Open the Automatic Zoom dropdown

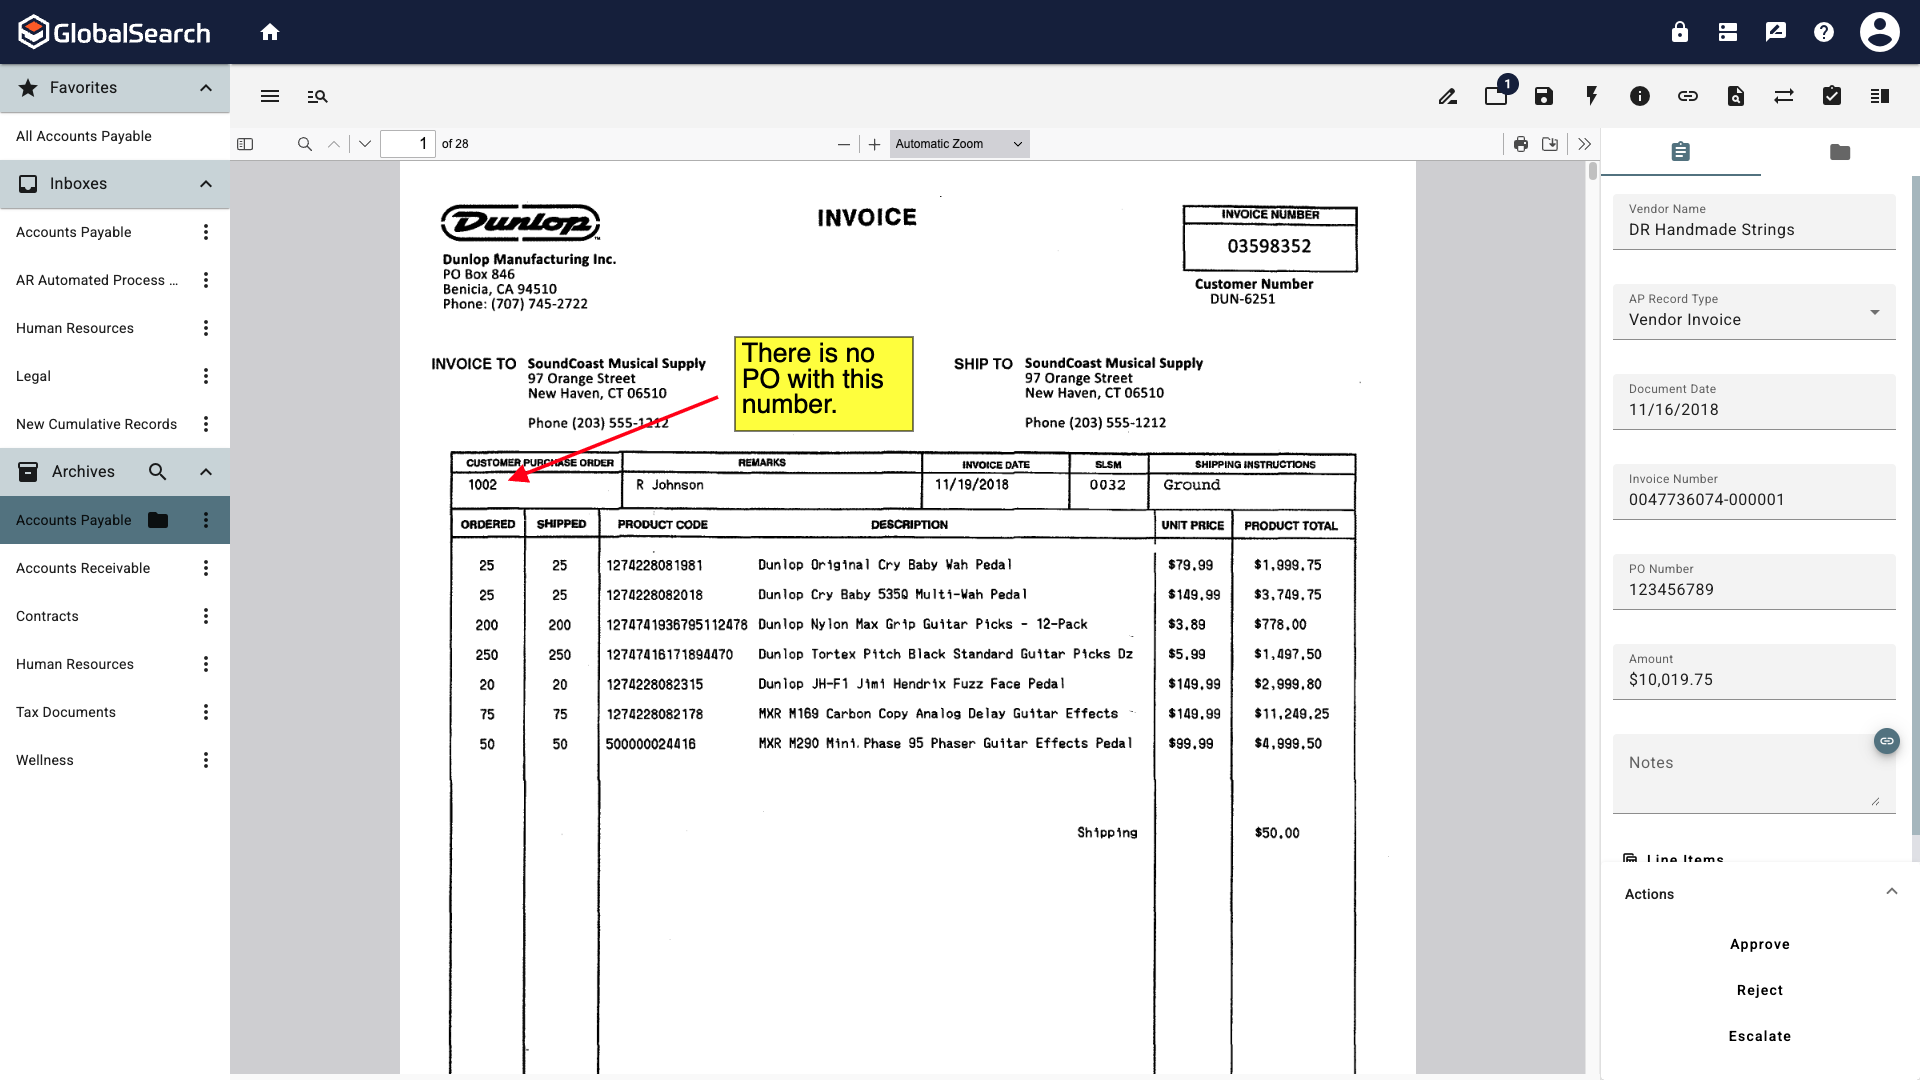tap(957, 143)
